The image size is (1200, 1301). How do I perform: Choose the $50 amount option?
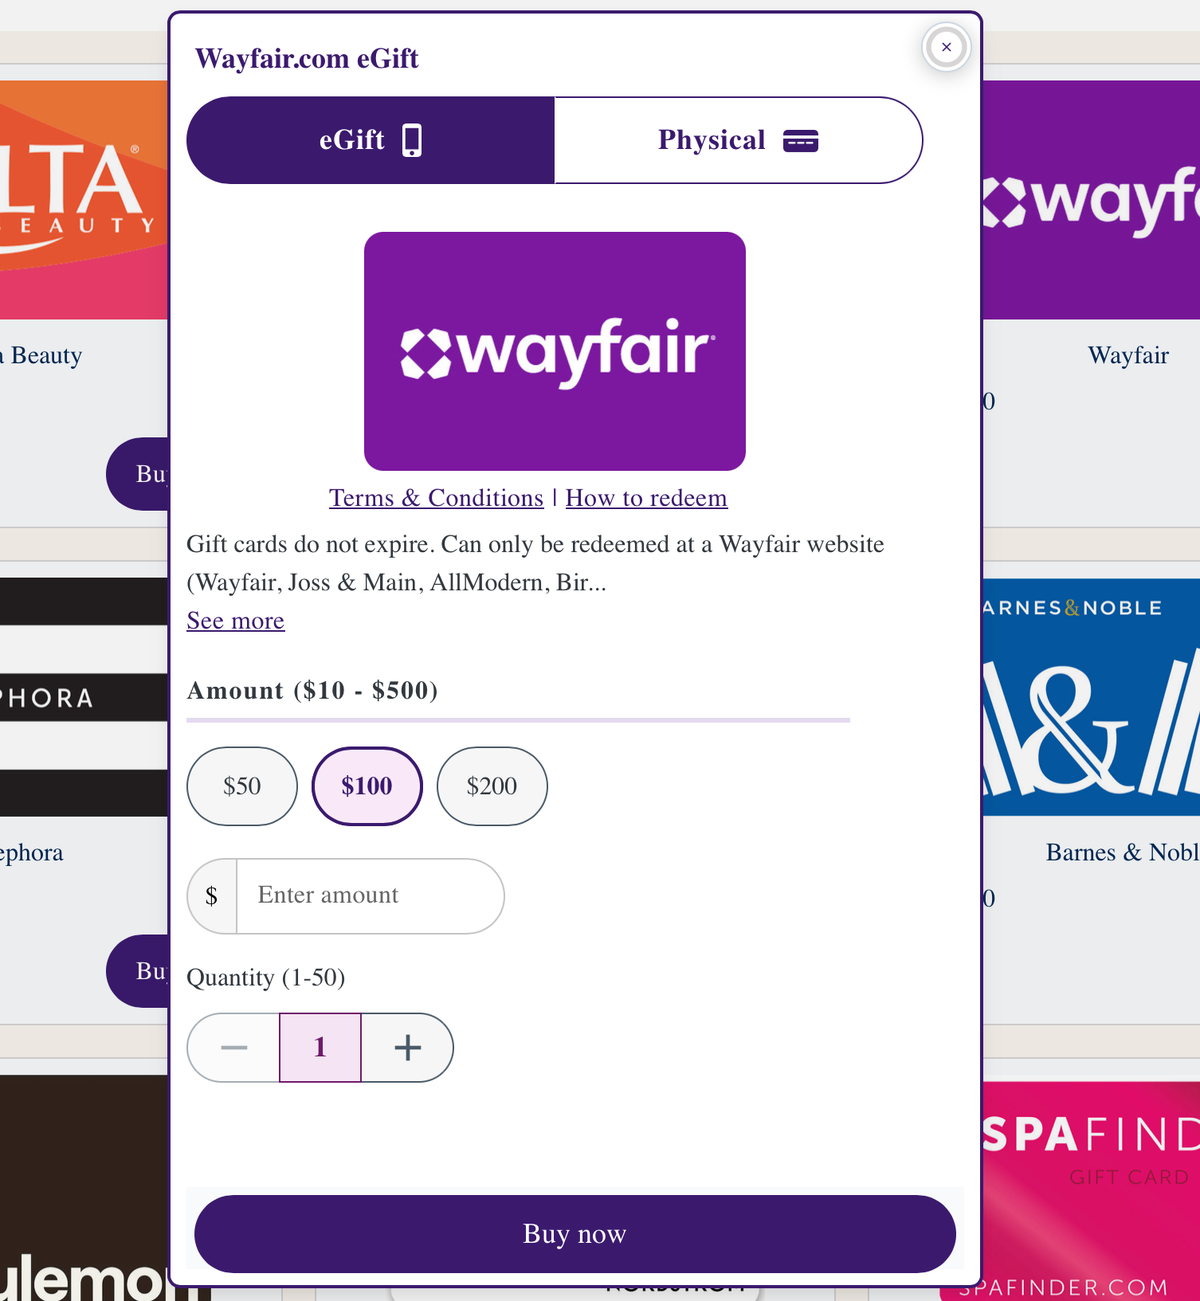[x=242, y=786]
